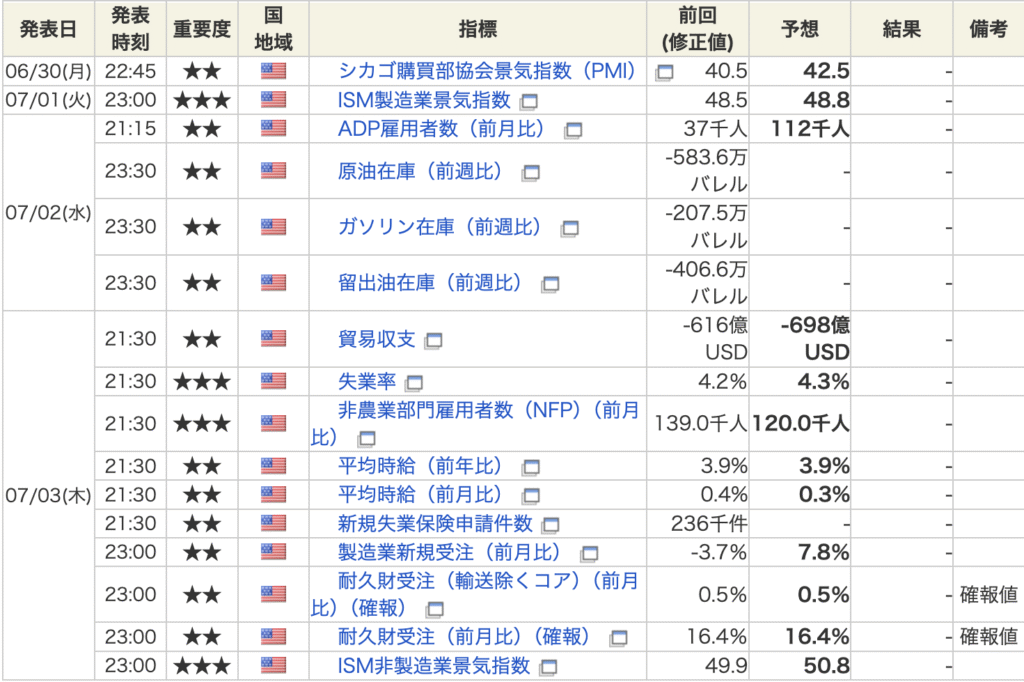Open 製造業新規受注（前月比）link
The width and height of the screenshot is (1024, 682).
tap(449, 552)
